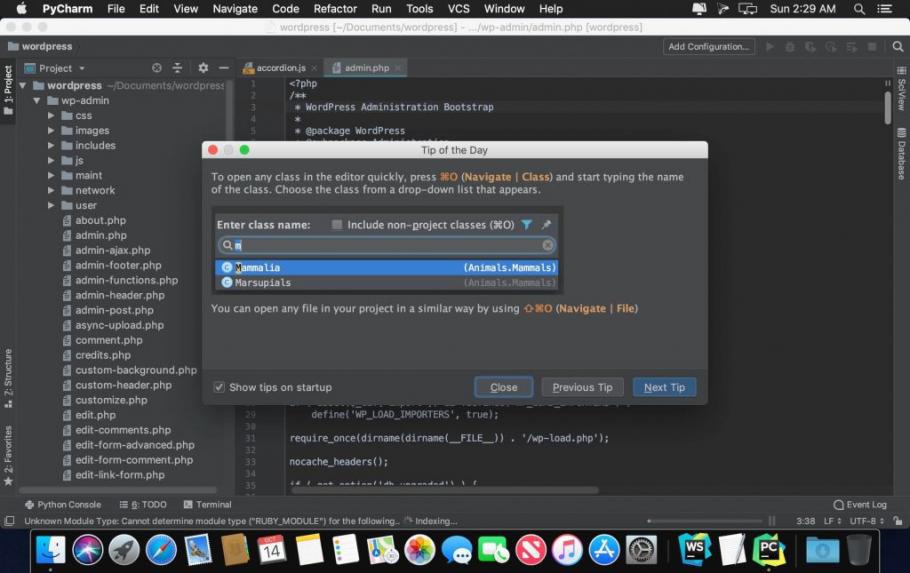Screen dimensions: 910x573
Task: Open Spotlight search in macOS menu bar
Action: coord(859,9)
